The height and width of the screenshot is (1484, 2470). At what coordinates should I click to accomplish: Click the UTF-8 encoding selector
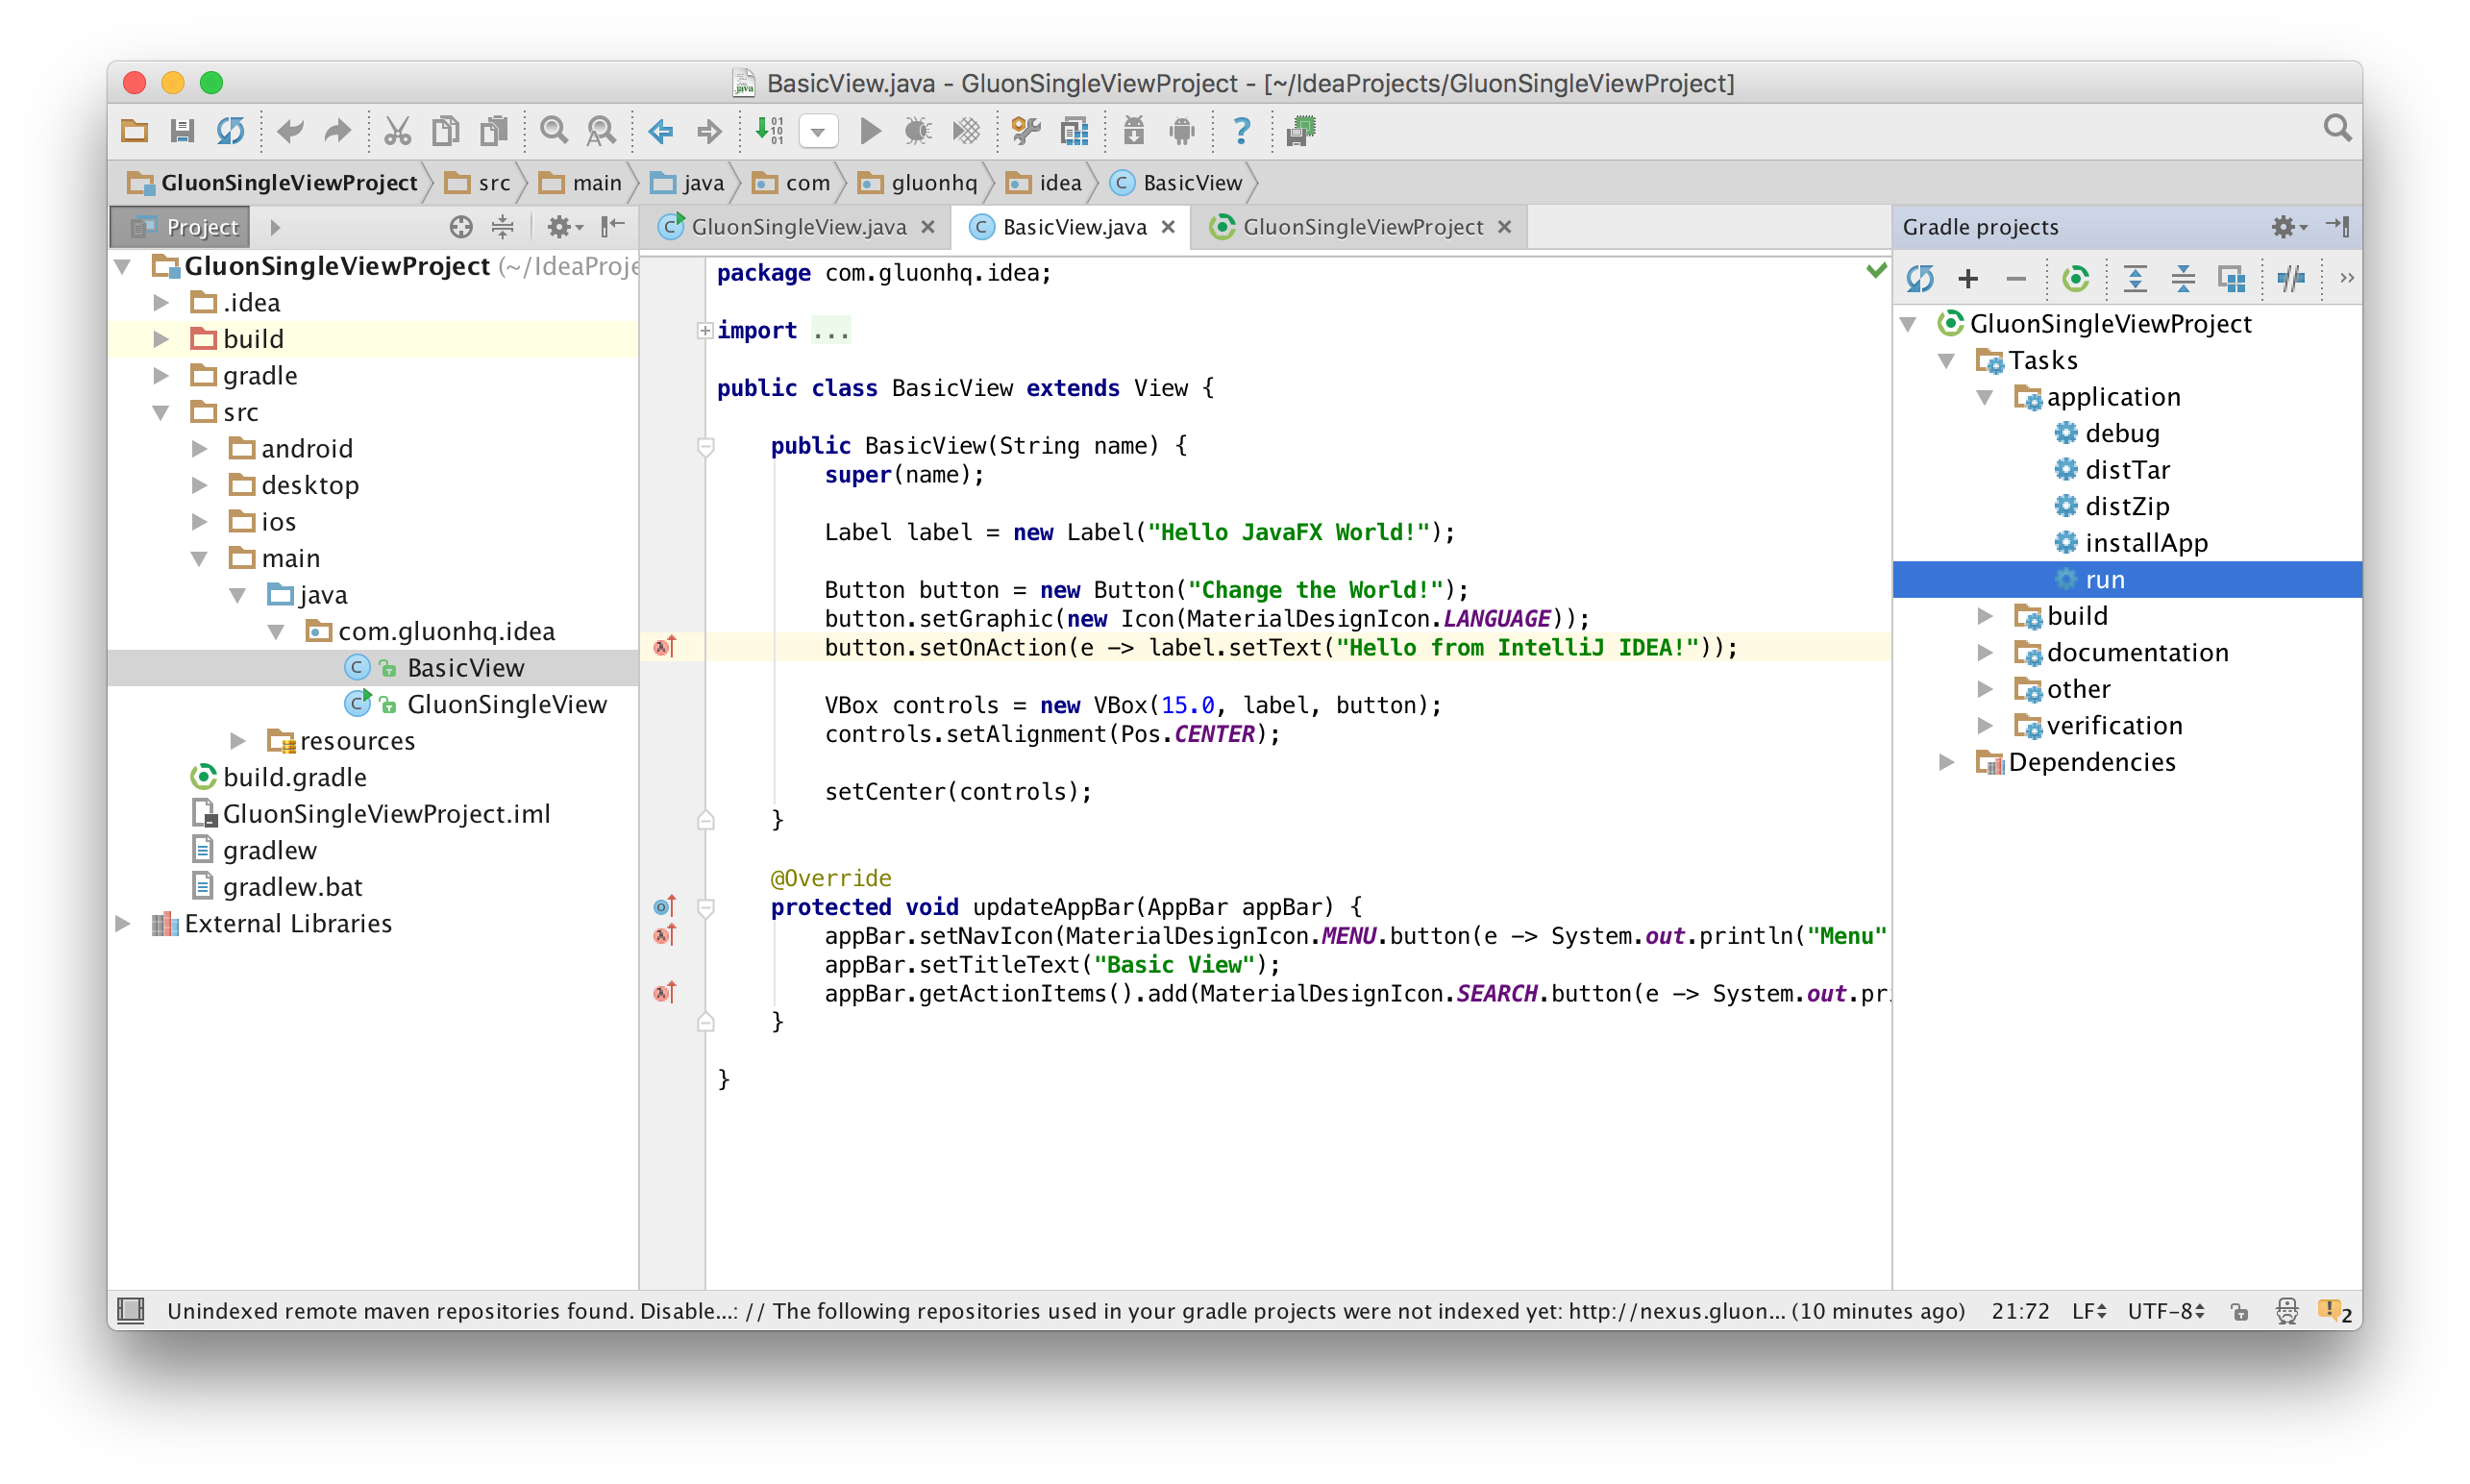[x=2165, y=1311]
